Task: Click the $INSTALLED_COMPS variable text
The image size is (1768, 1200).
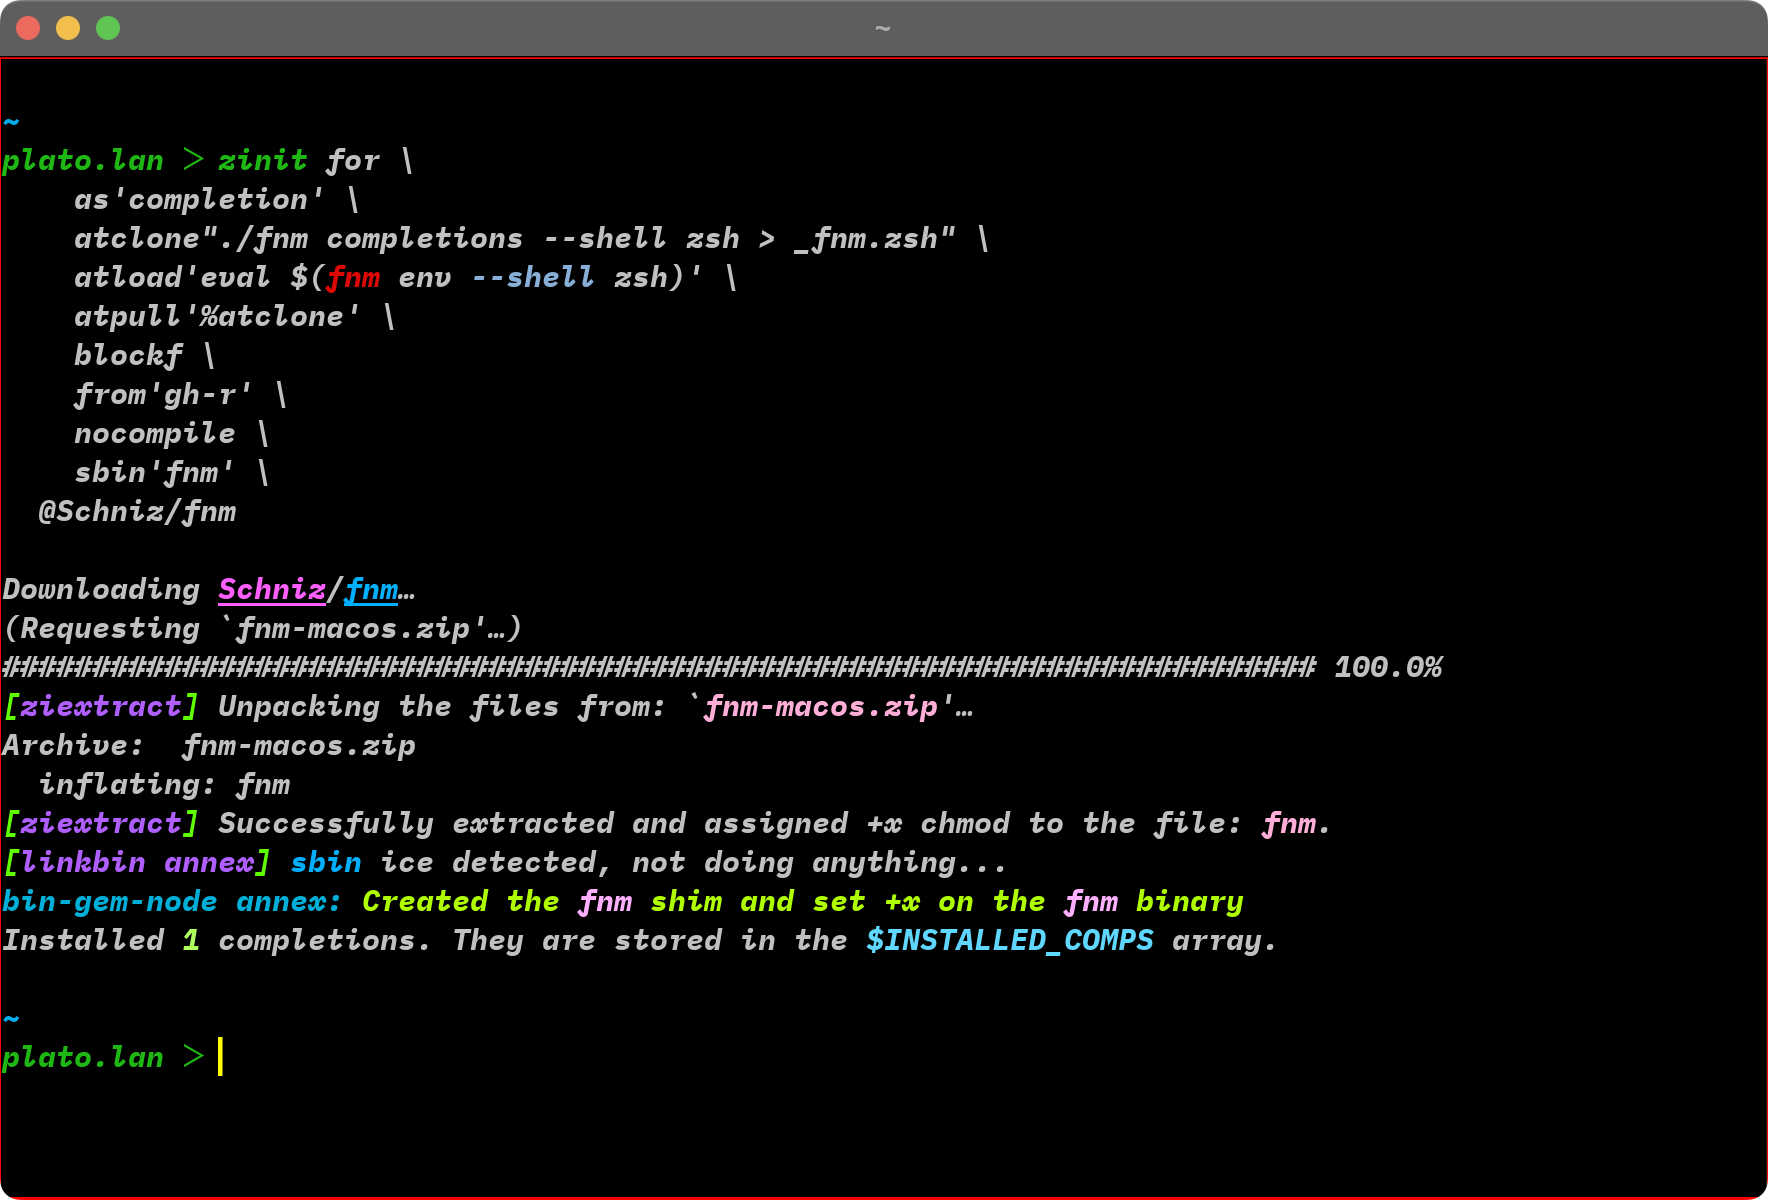Action: [1008, 940]
